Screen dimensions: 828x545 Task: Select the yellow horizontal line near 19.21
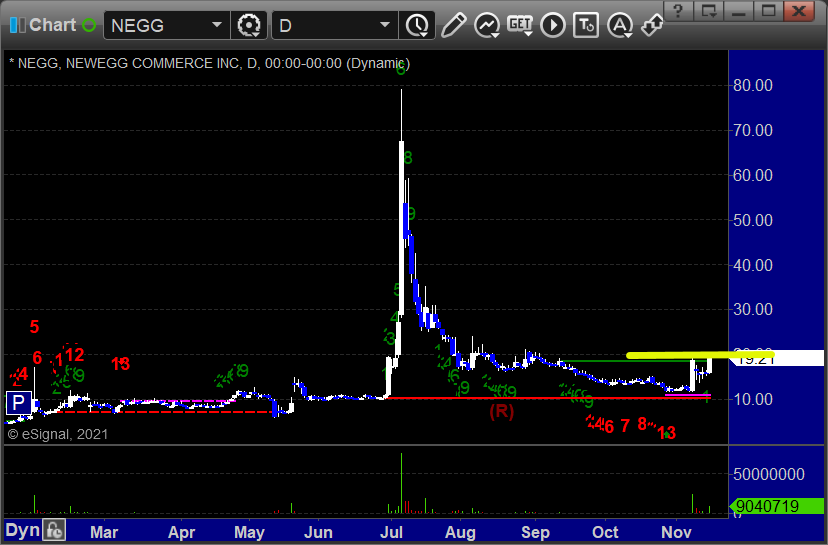pyautogui.click(x=700, y=355)
